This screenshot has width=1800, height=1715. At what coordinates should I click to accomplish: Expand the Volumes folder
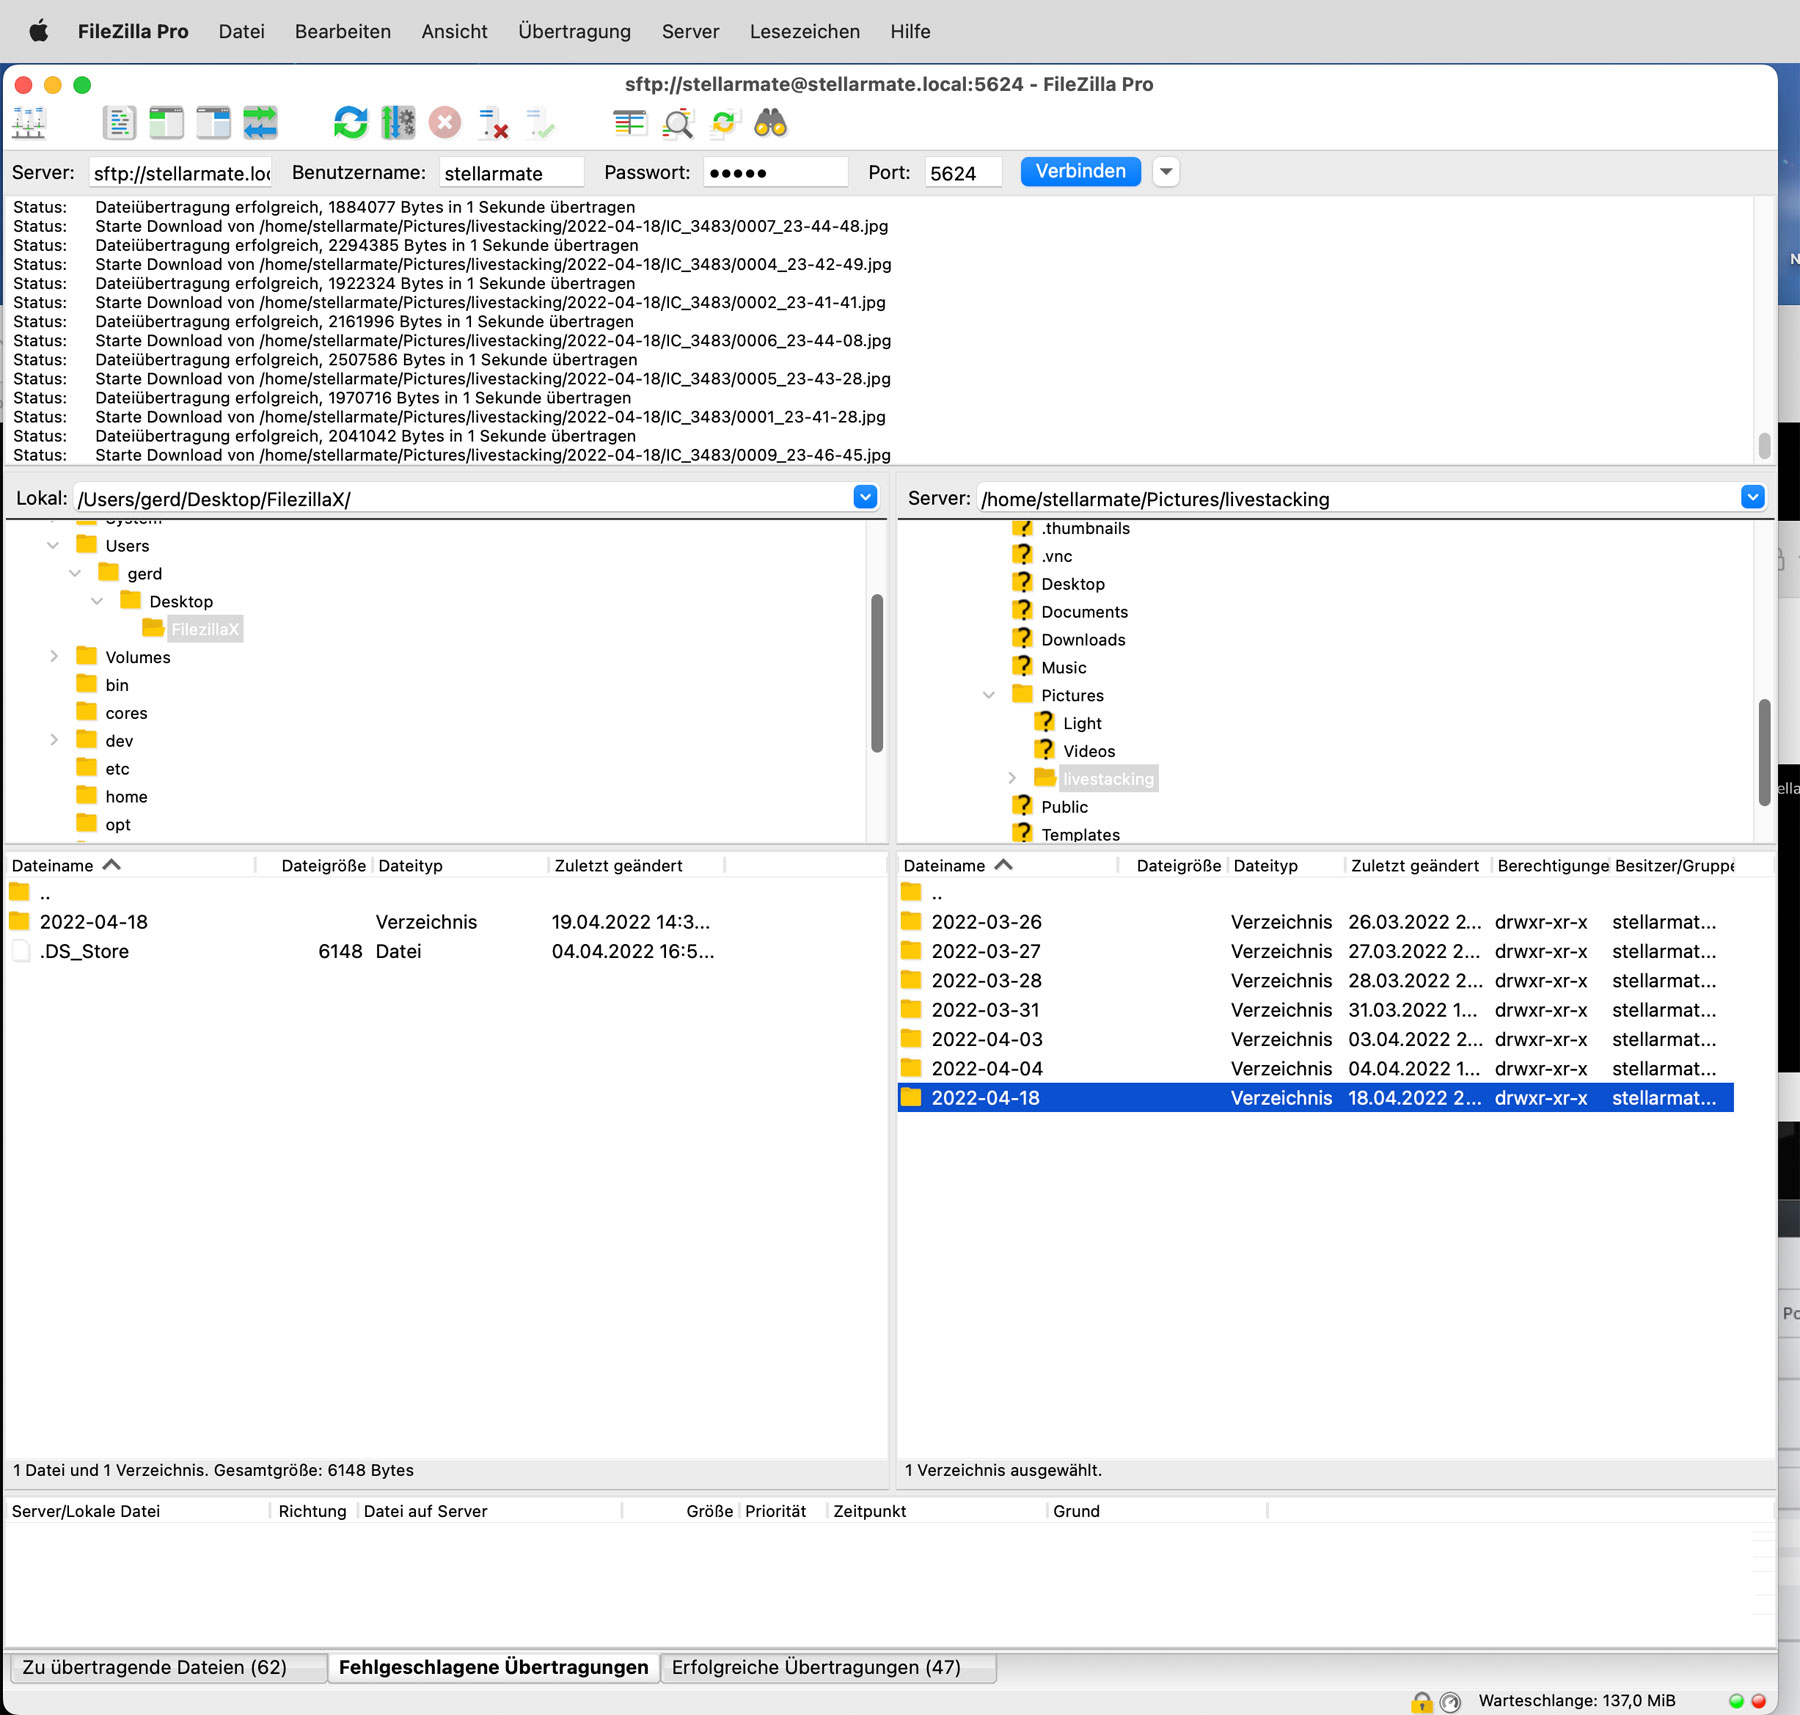click(x=54, y=656)
